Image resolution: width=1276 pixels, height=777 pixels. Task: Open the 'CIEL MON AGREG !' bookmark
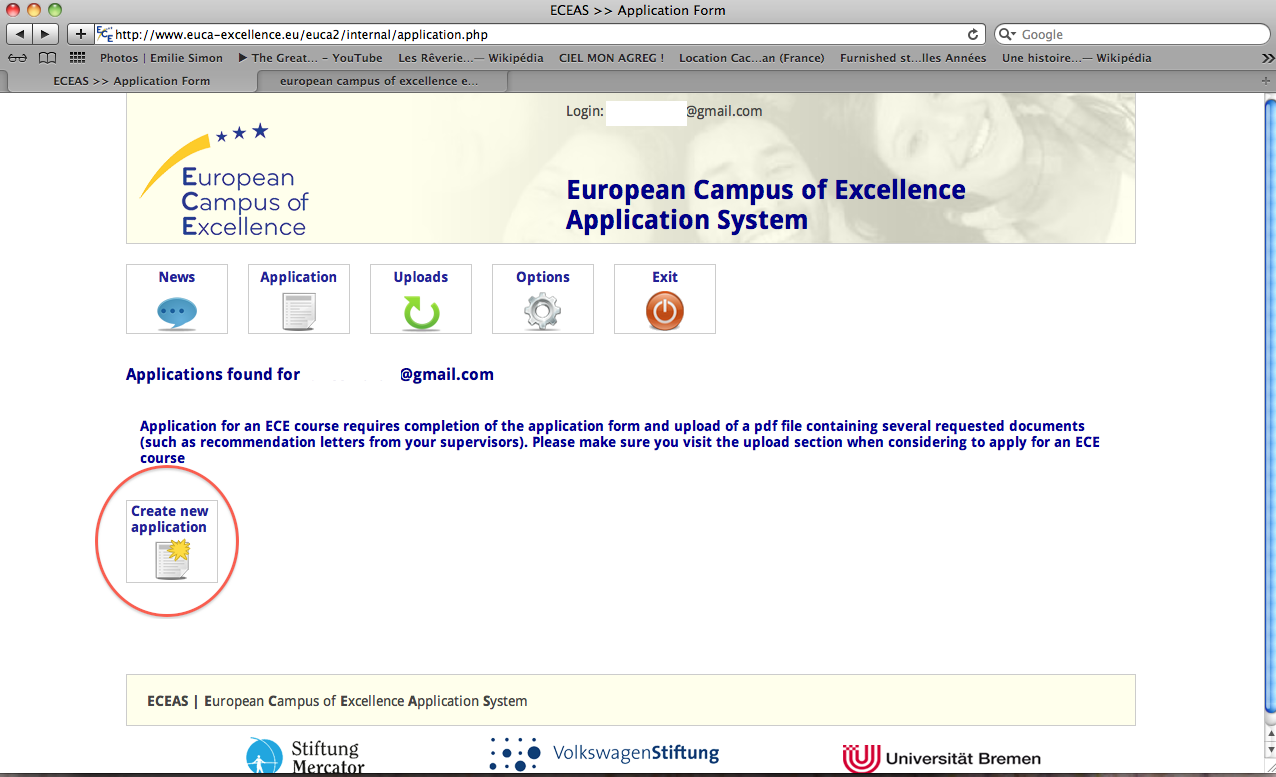[611, 58]
